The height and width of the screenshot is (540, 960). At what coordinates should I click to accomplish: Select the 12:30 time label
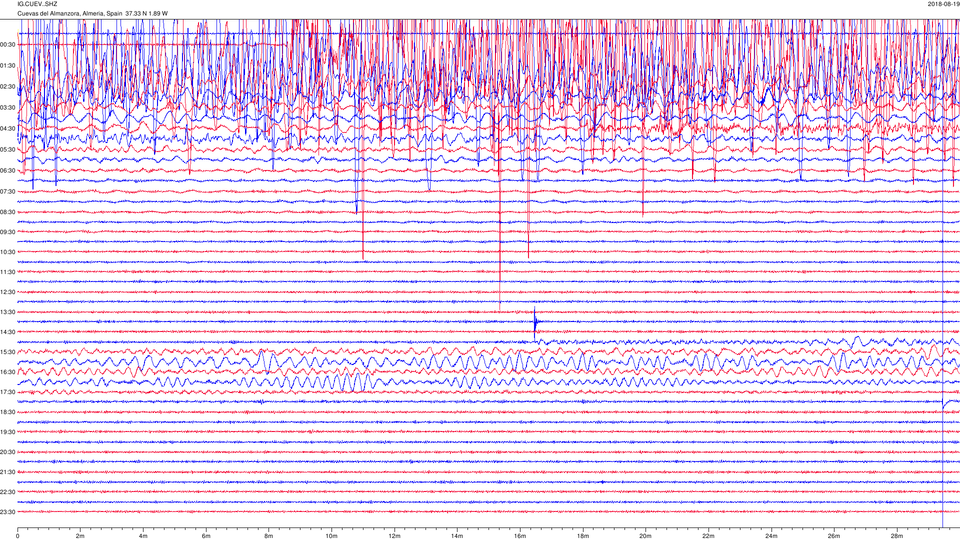(x=7, y=292)
